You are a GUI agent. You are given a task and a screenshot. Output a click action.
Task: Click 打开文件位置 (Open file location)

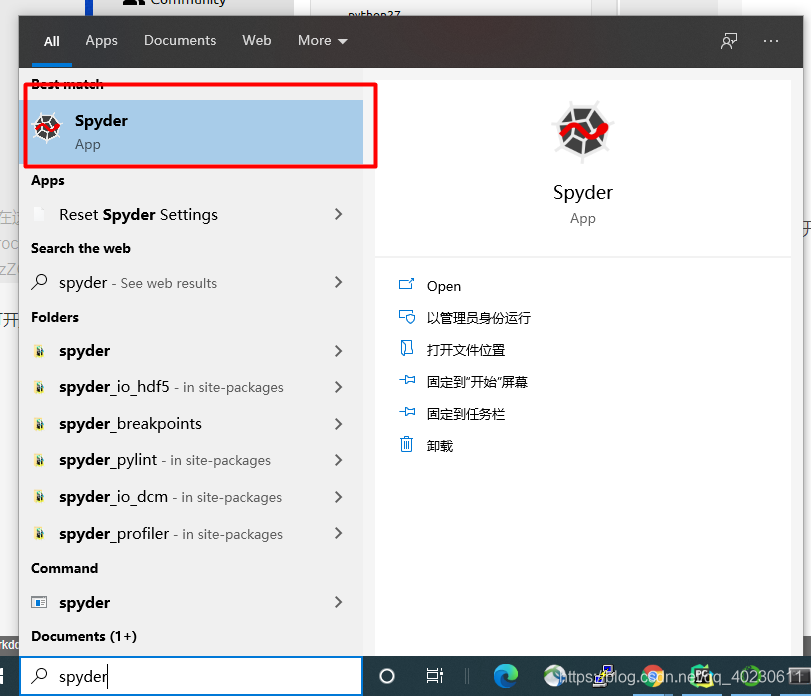tap(466, 350)
